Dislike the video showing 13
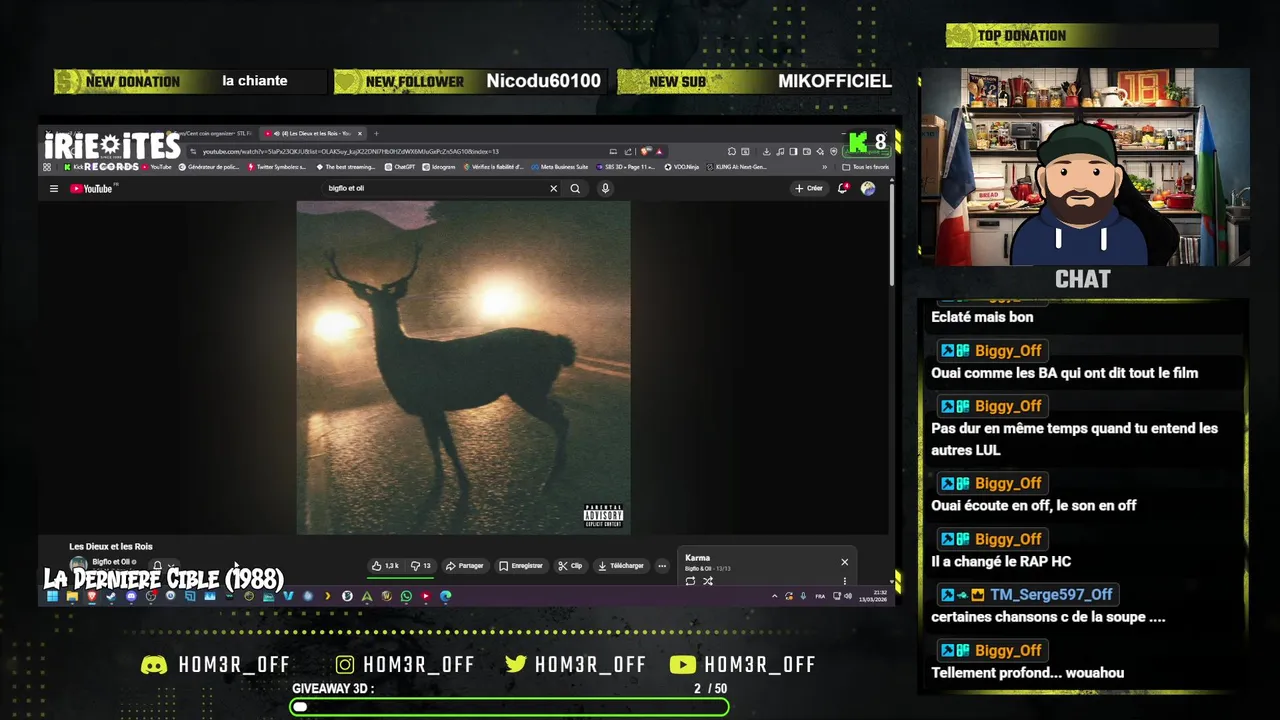Screen dimensions: 1280x720 point(421,566)
